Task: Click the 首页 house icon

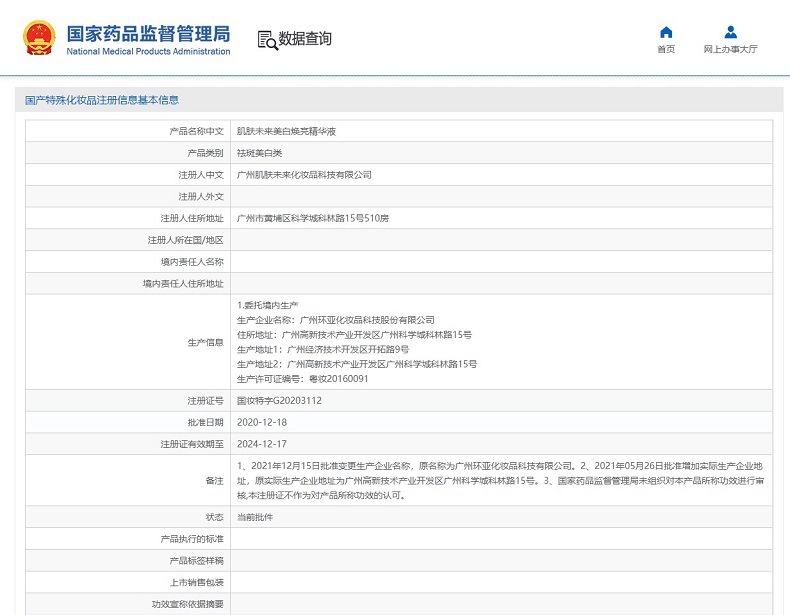Action: [666, 32]
